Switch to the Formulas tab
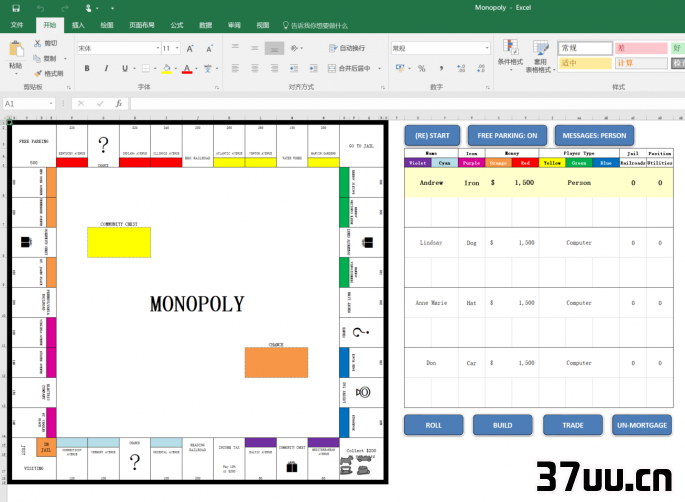 click(177, 25)
